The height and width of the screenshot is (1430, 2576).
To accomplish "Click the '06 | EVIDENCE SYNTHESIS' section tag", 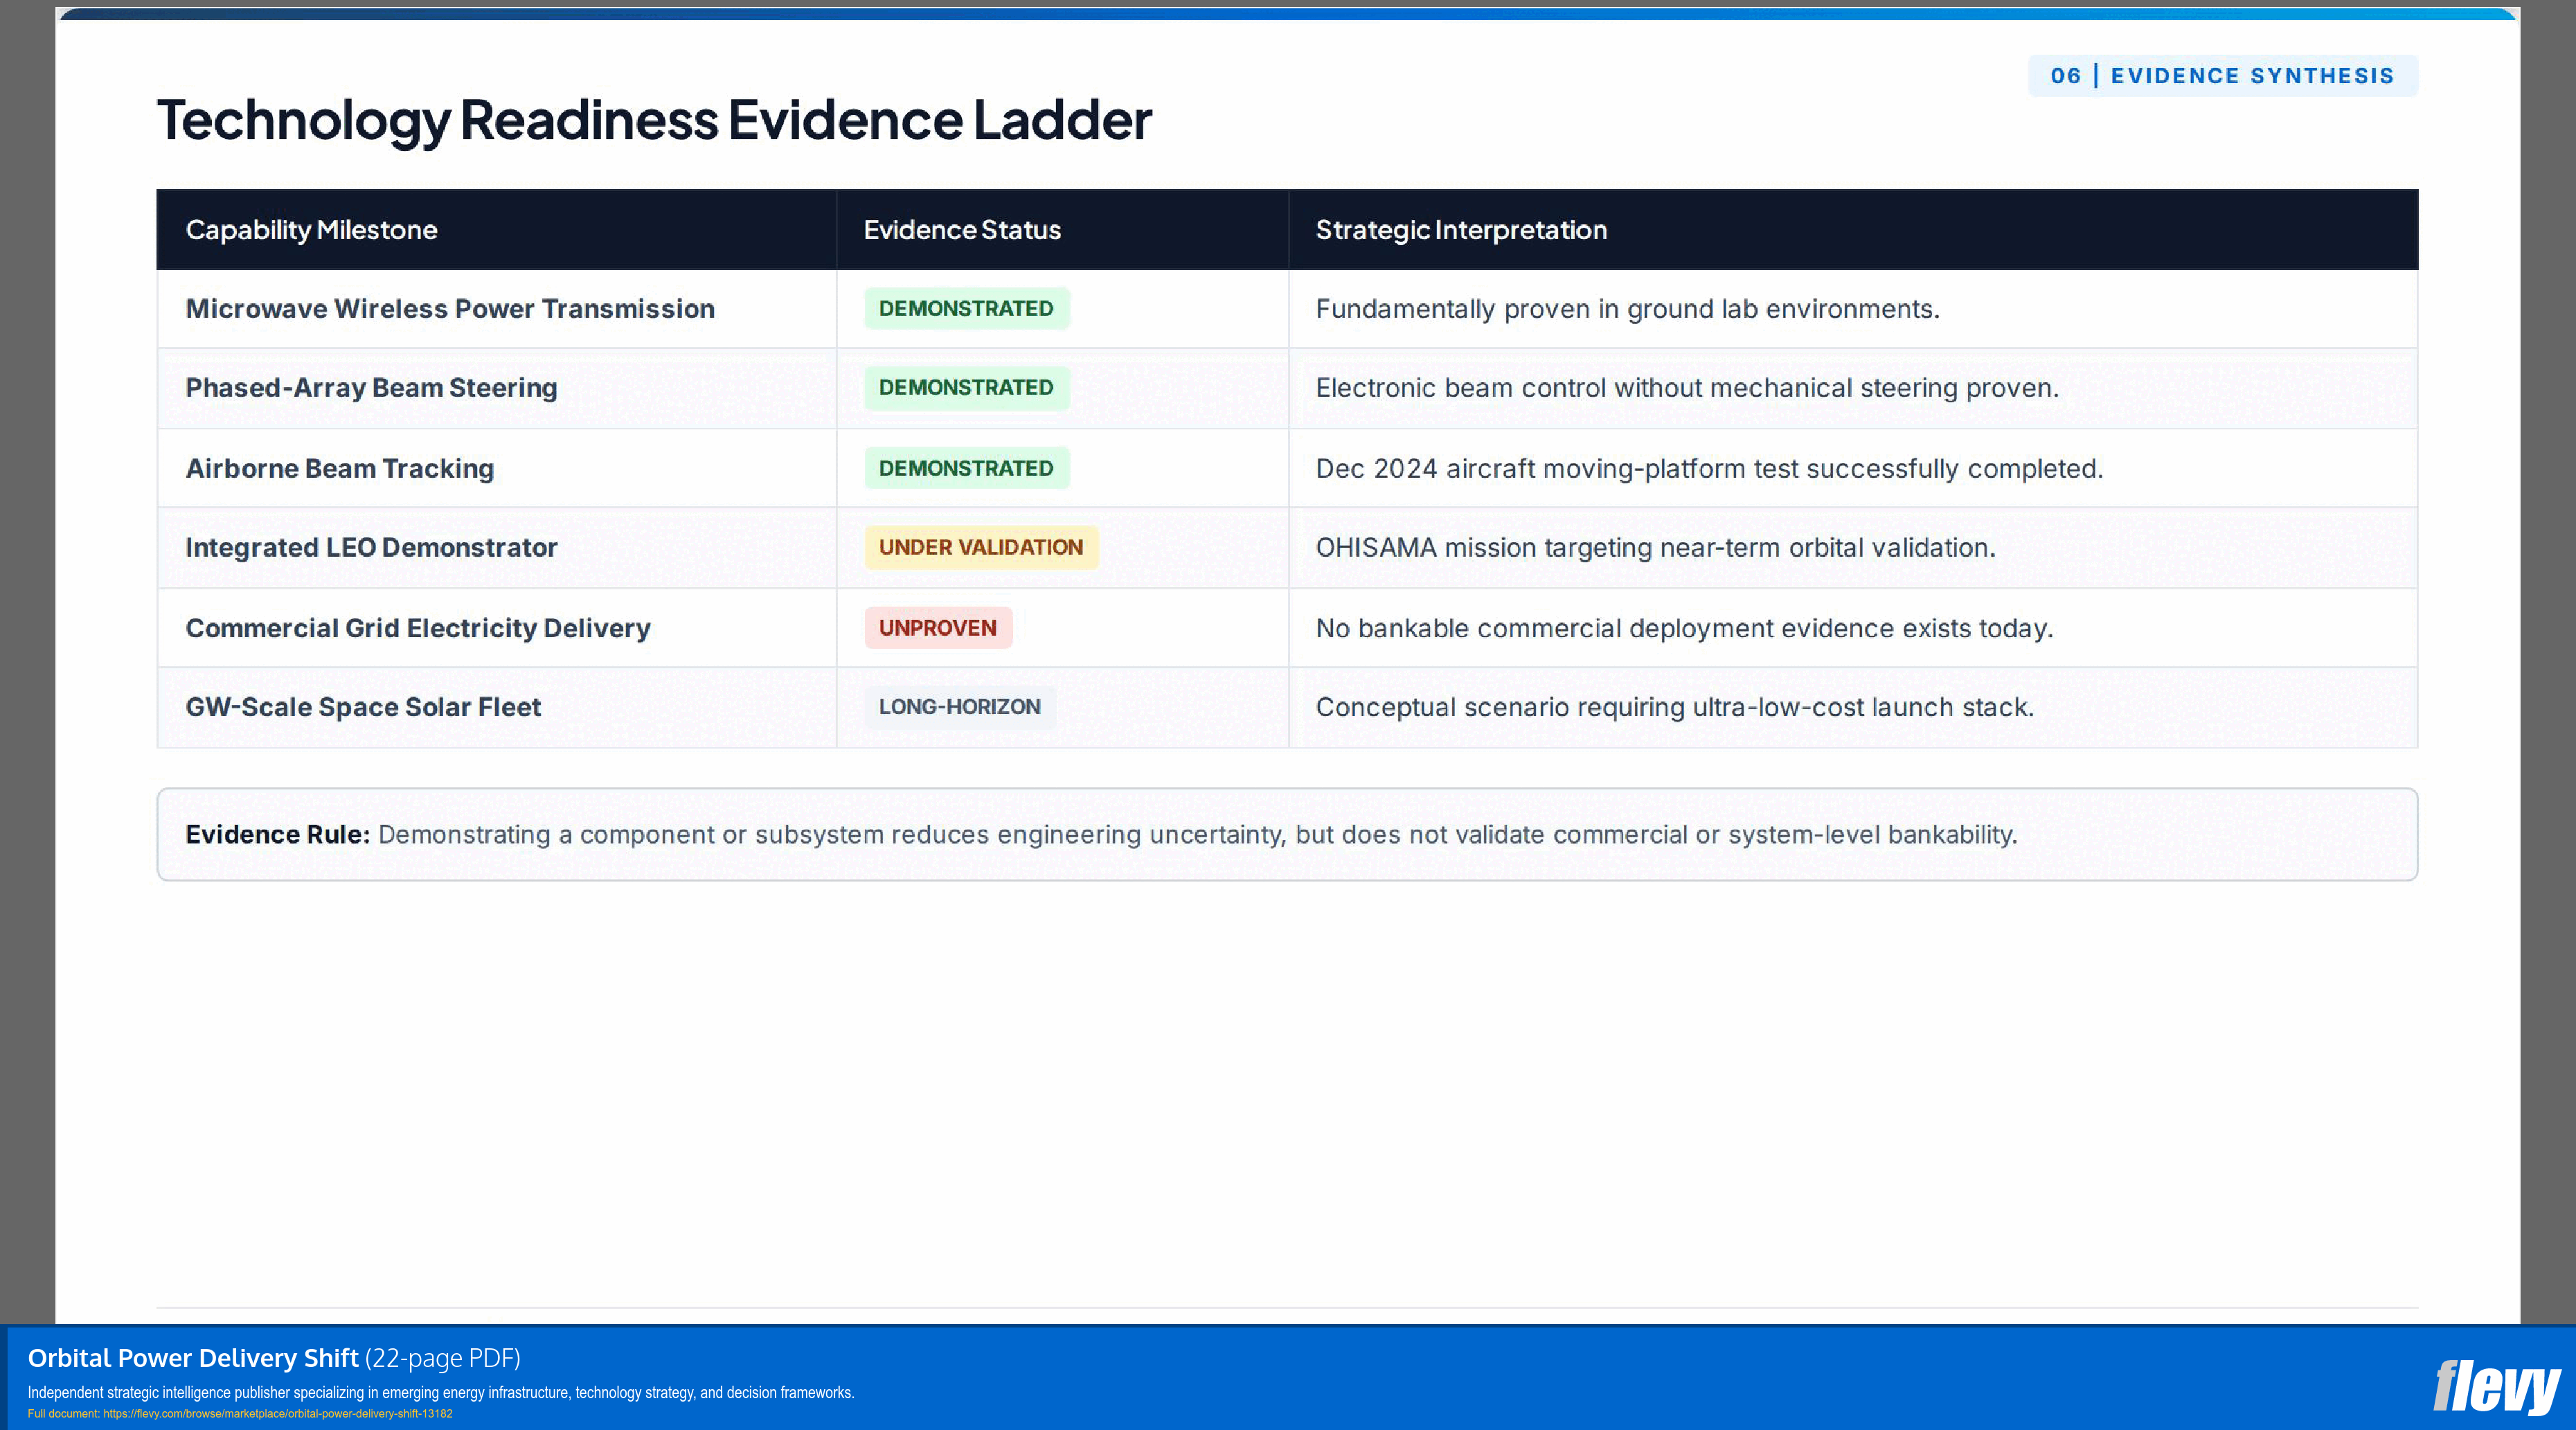I will (2222, 76).
